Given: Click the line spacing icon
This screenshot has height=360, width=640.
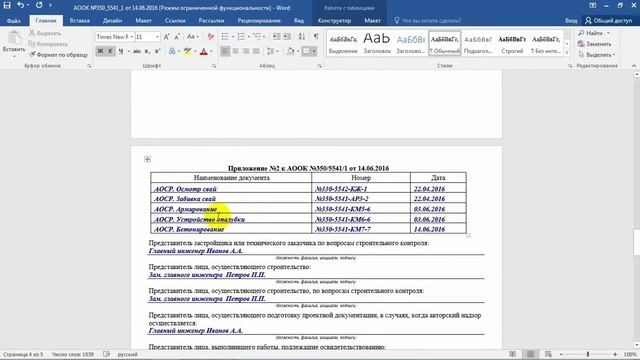Looking at the screenshot, I should tap(270, 51).
